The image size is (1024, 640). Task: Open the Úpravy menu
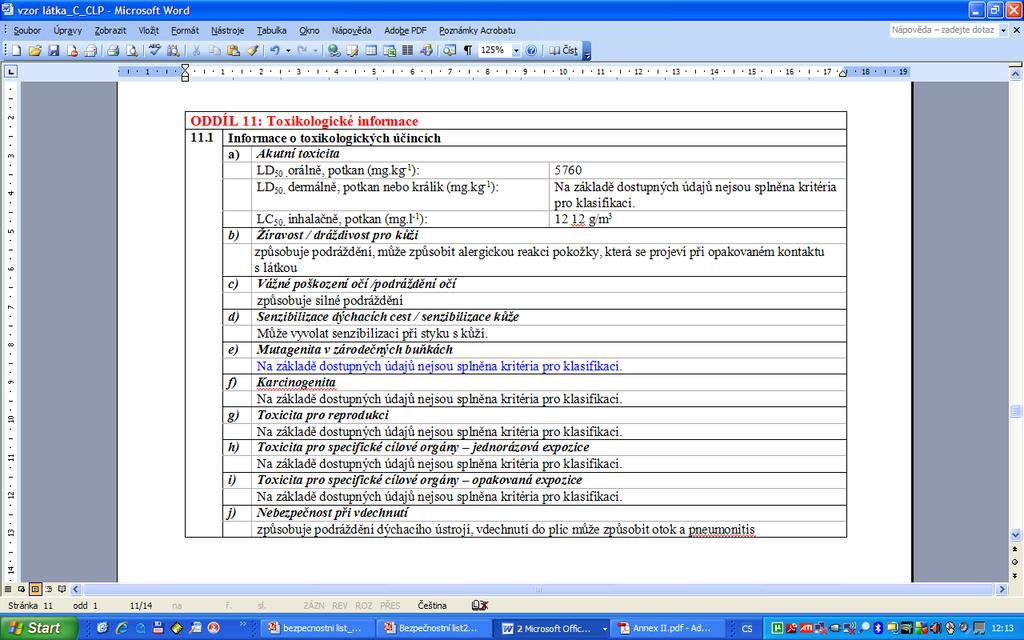[67, 30]
